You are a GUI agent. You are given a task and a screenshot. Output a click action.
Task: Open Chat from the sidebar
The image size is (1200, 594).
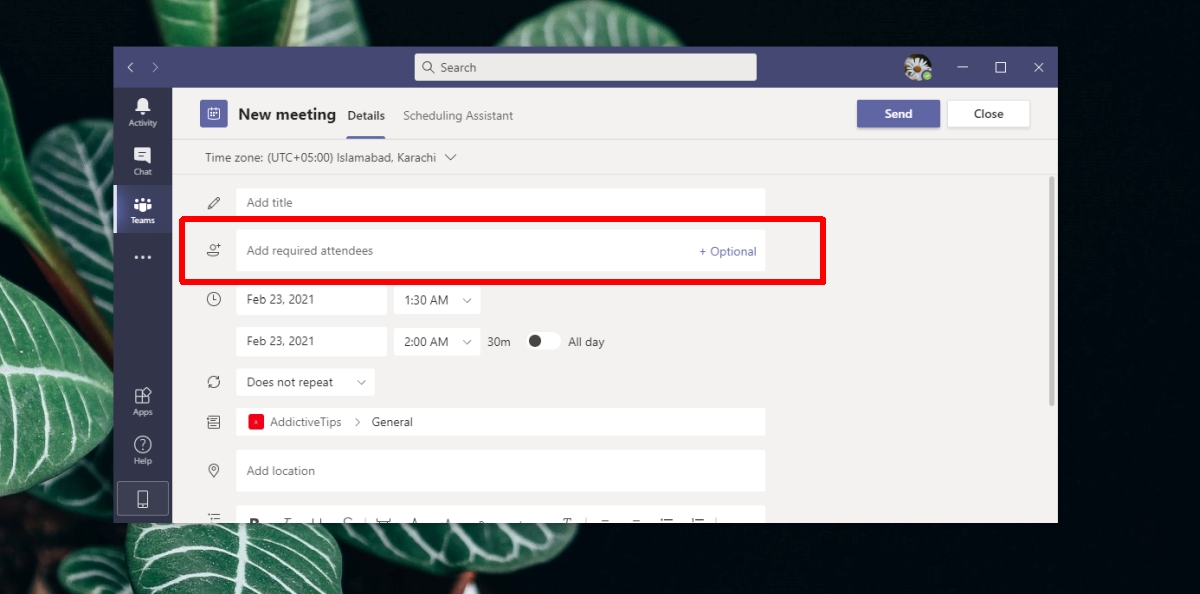click(143, 161)
